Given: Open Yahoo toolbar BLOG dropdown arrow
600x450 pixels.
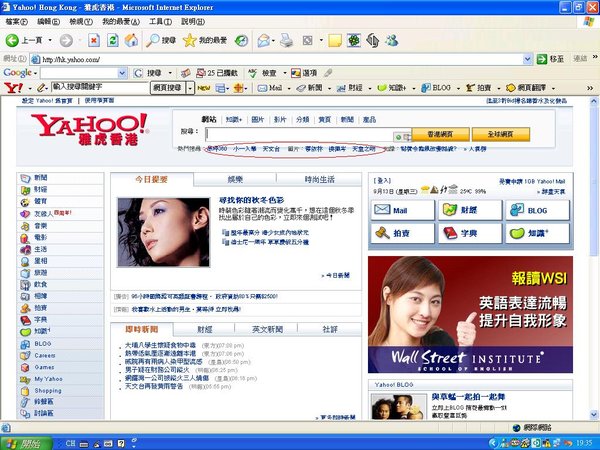Looking at the screenshot, I should pos(458,88).
